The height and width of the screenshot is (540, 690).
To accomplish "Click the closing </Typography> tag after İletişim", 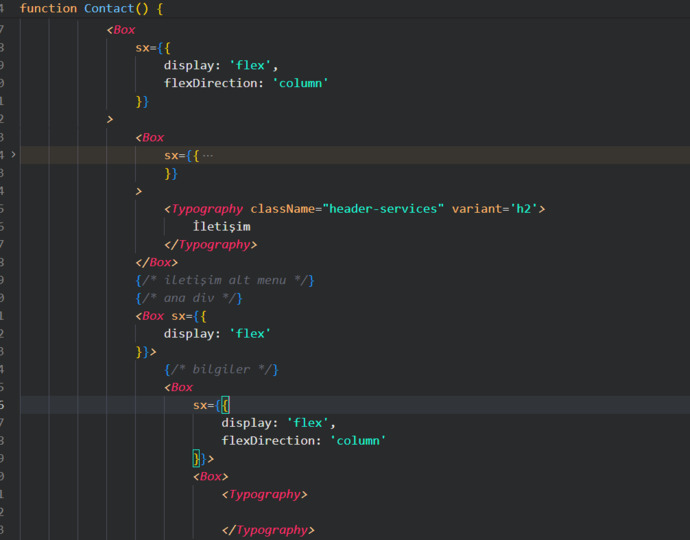I will [x=211, y=244].
